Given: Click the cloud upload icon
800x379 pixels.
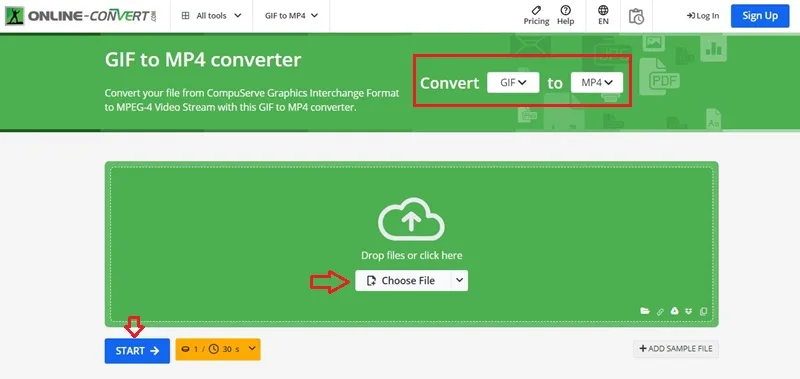Looking at the screenshot, I should pos(411,219).
